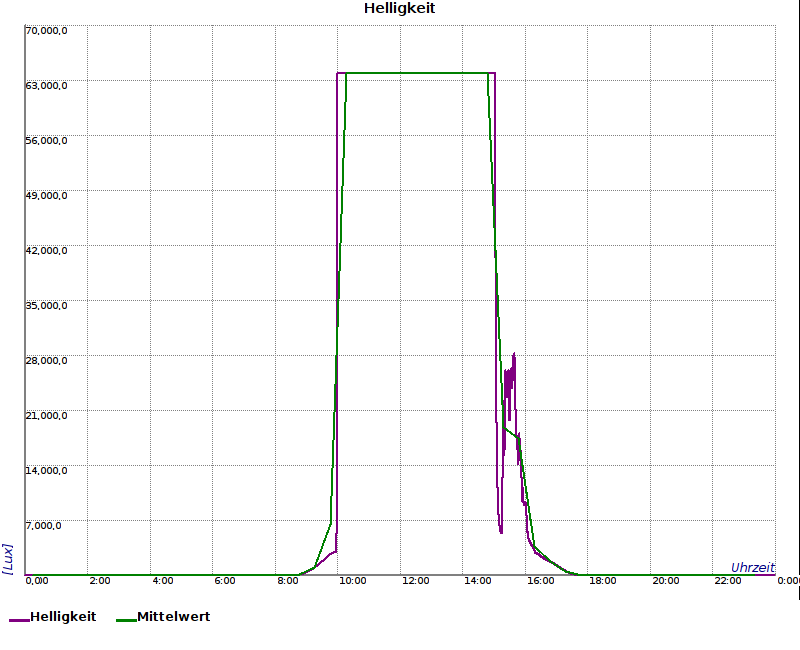
Task: Click the 20:00 time axis label
Action: coord(666,581)
